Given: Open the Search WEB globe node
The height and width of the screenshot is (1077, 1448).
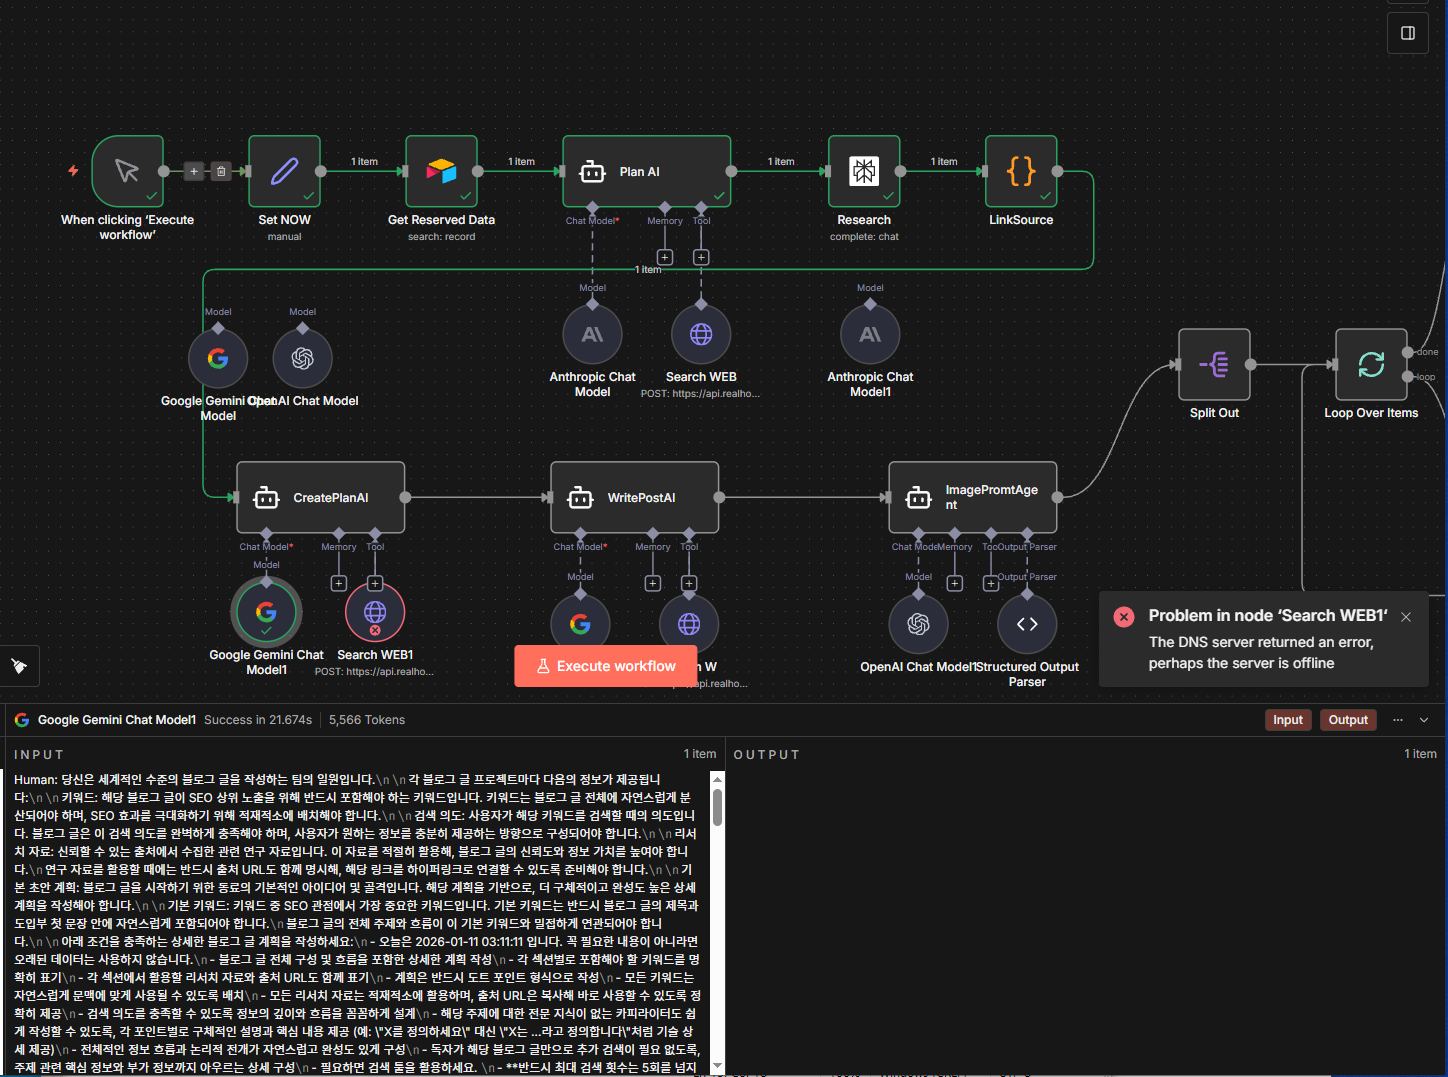Looking at the screenshot, I should click(701, 334).
